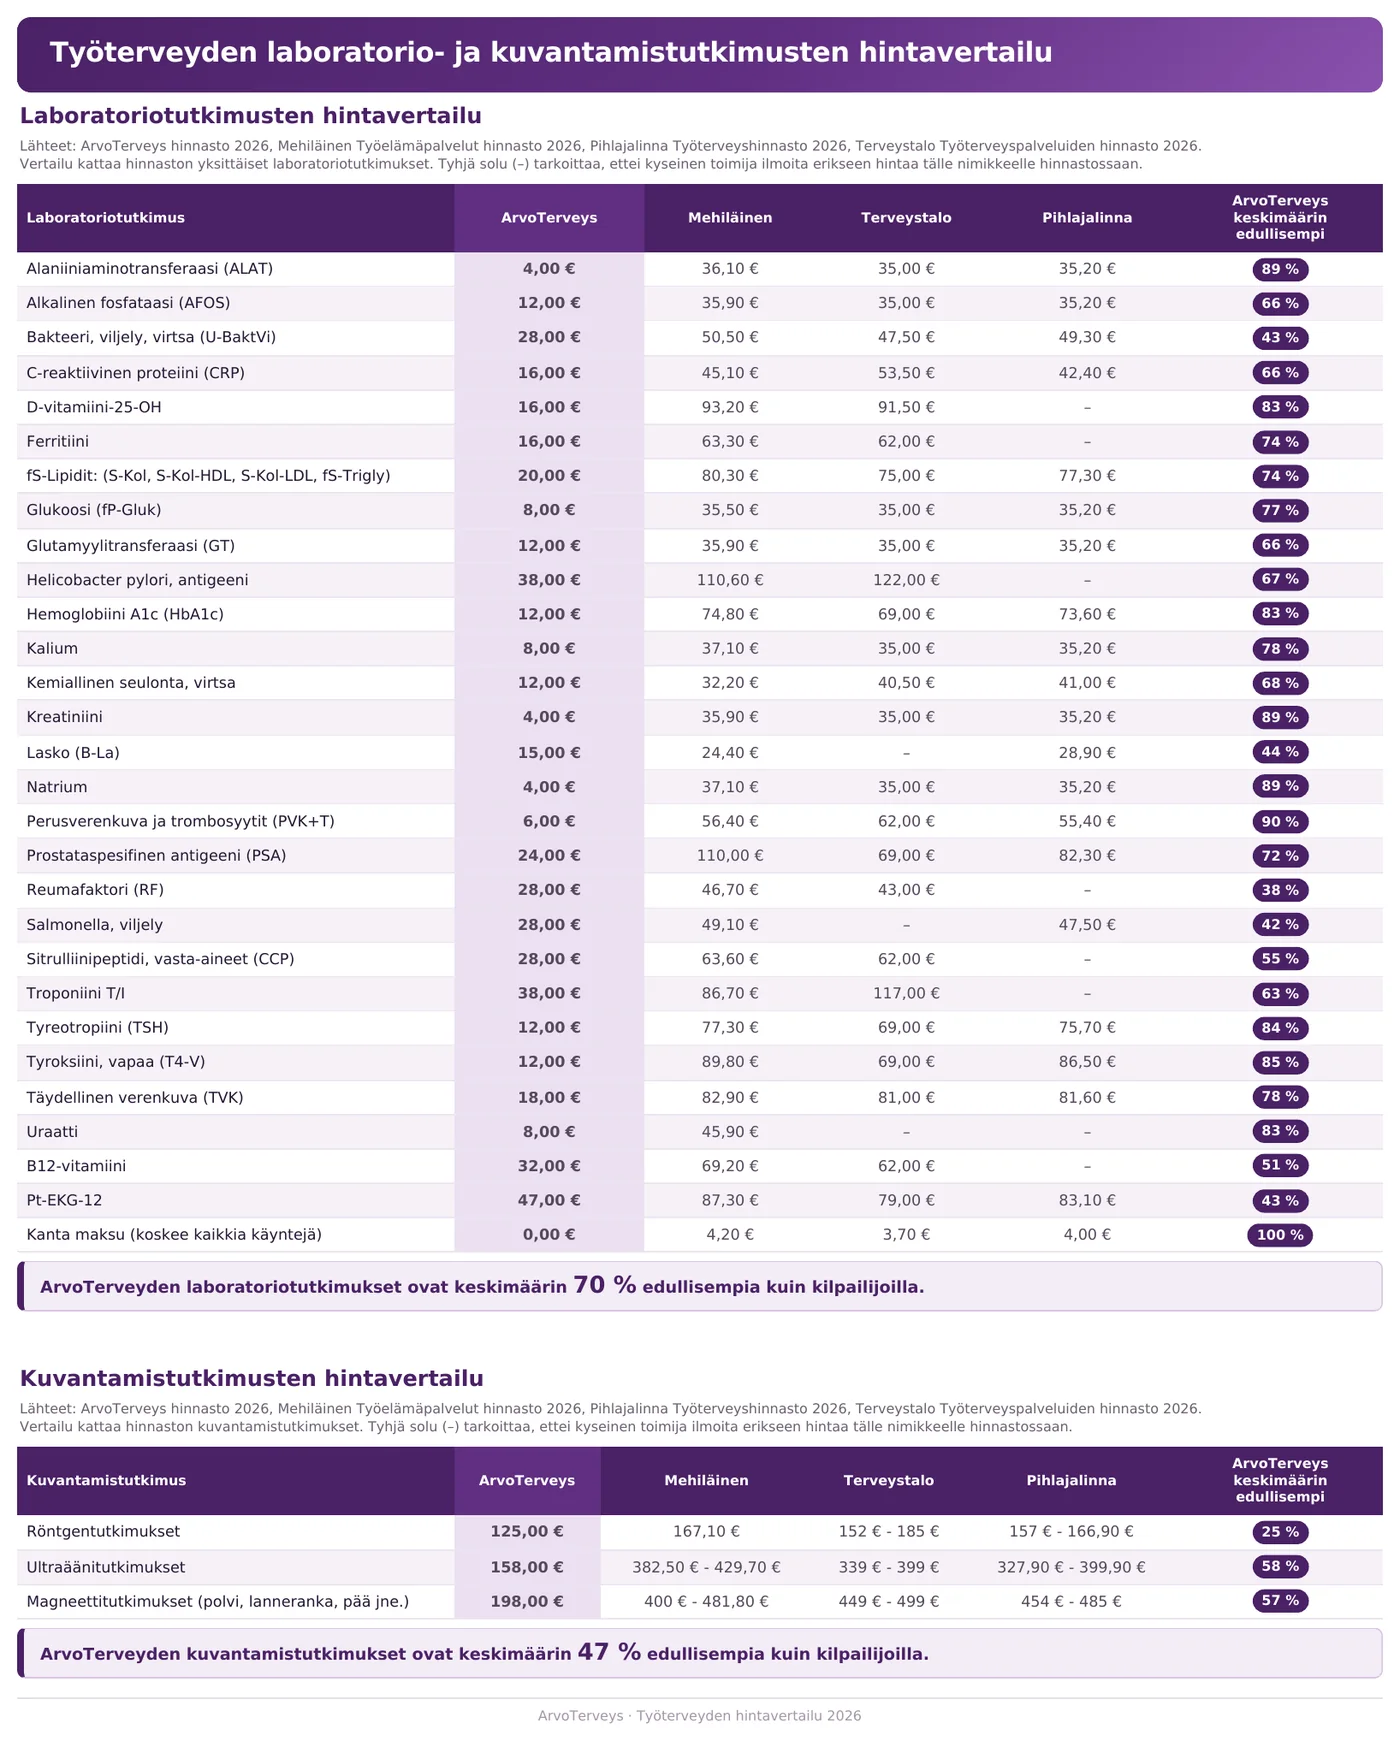Click the '70 %' figure in laboratory summary

(604, 1285)
